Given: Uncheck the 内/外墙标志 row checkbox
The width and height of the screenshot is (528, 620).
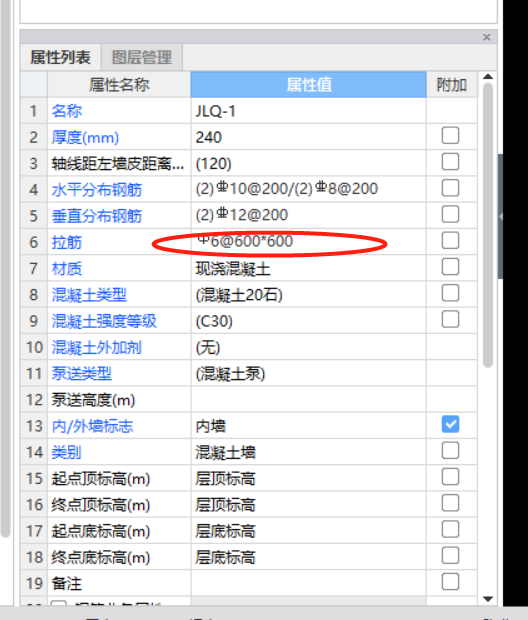Looking at the screenshot, I should pyautogui.click(x=450, y=424).
